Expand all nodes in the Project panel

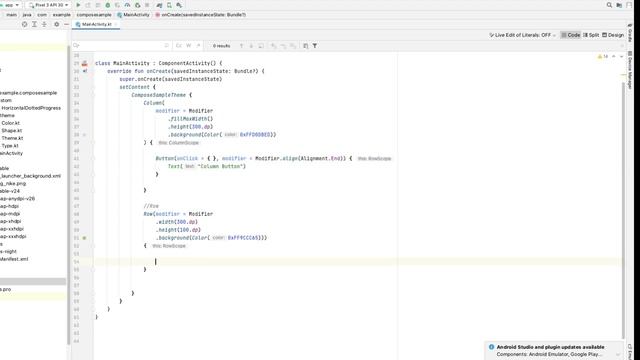pos(34,24)
